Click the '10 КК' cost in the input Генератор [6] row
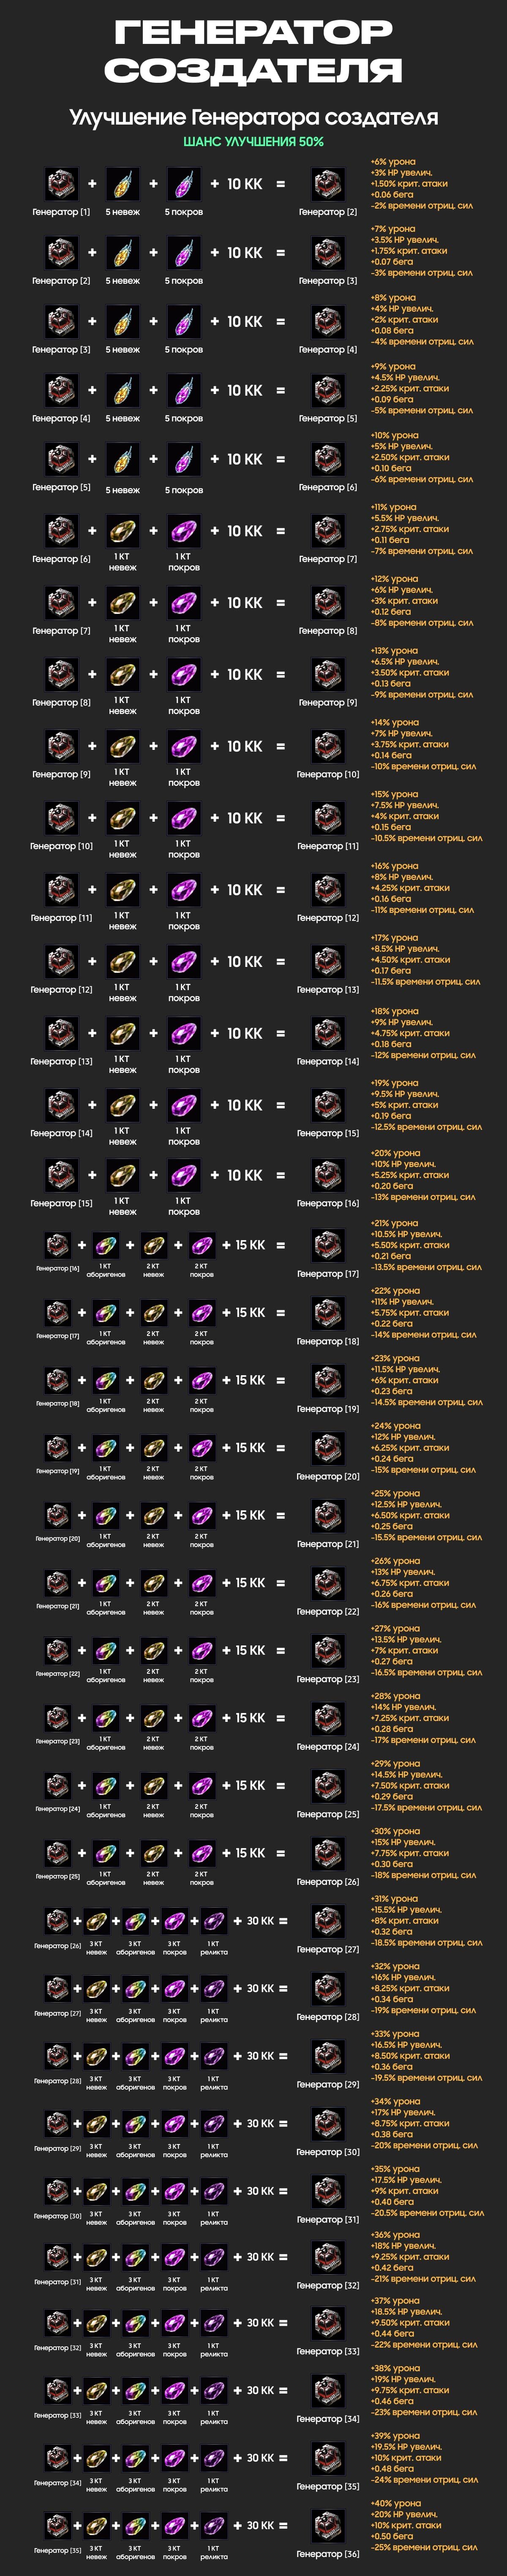Viewport: 507px width, 2576px height. click(x=244, y=531)
